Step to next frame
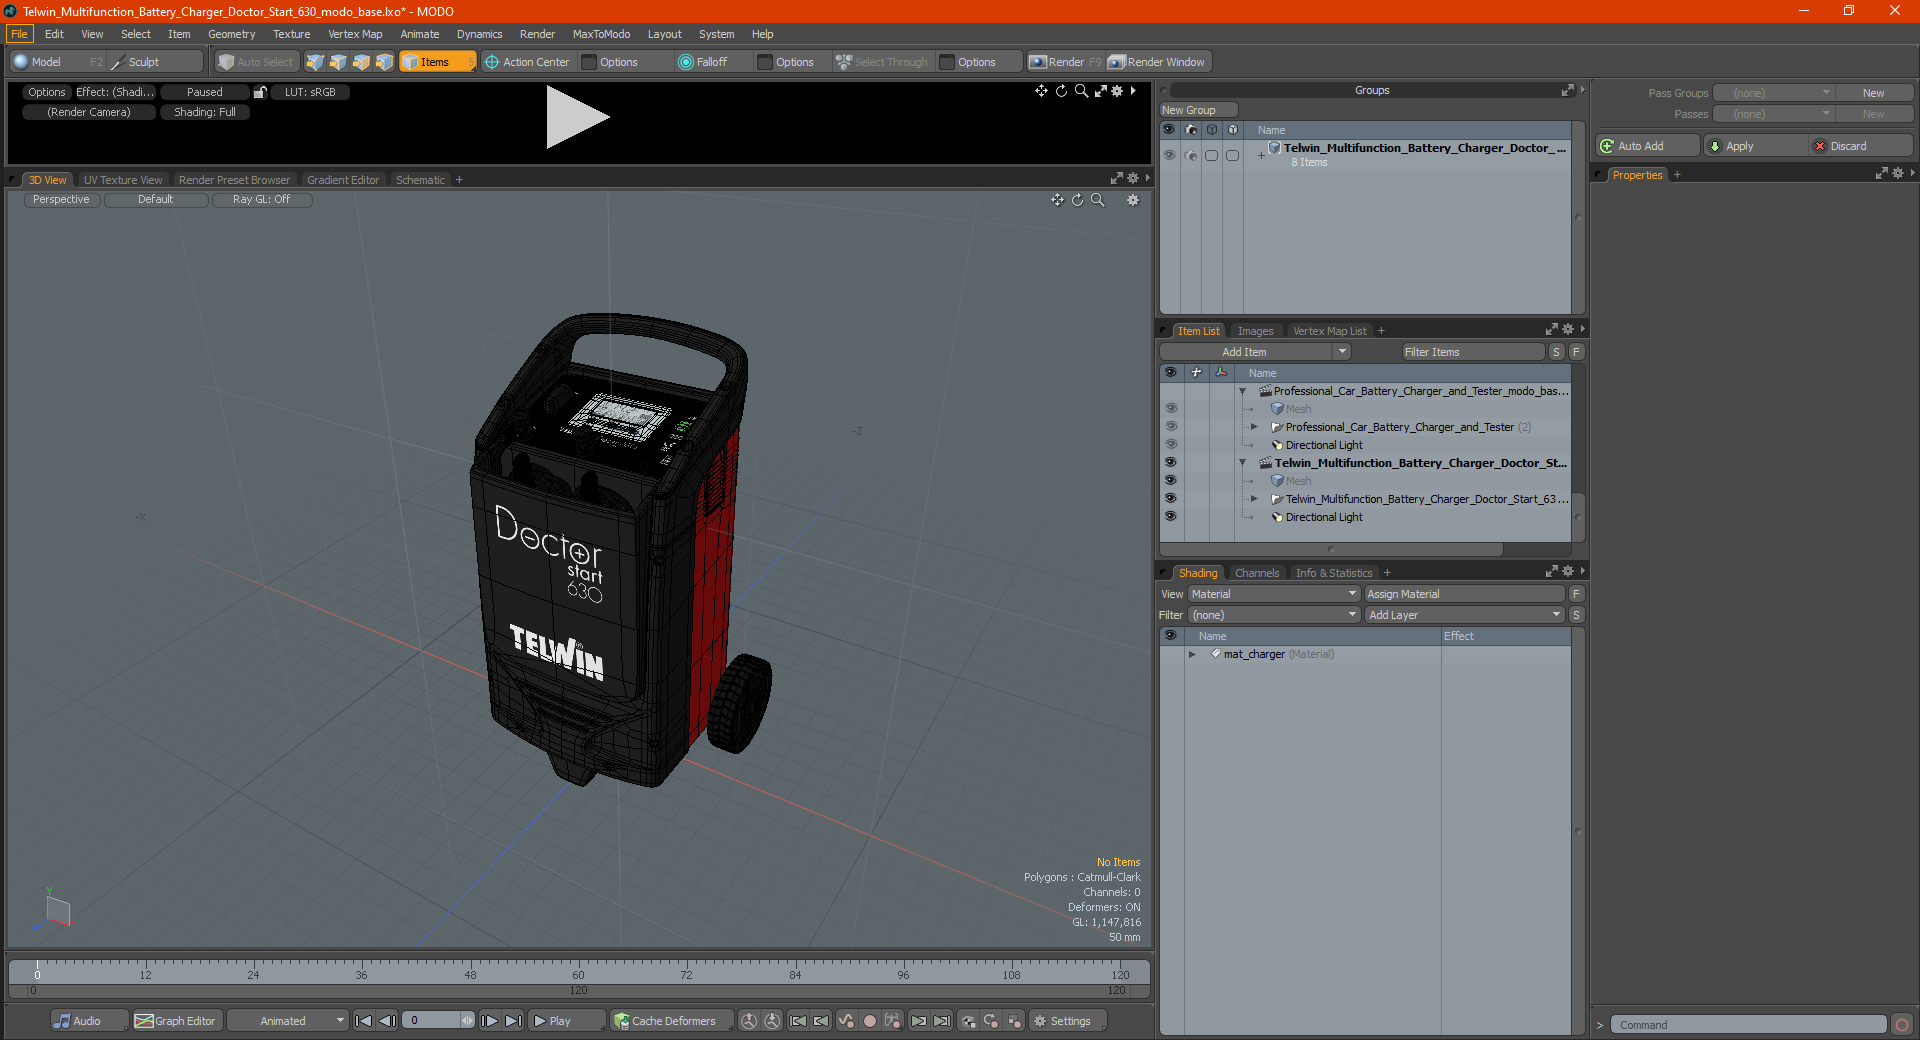1920x1040 pixels. pos(489,1021)
